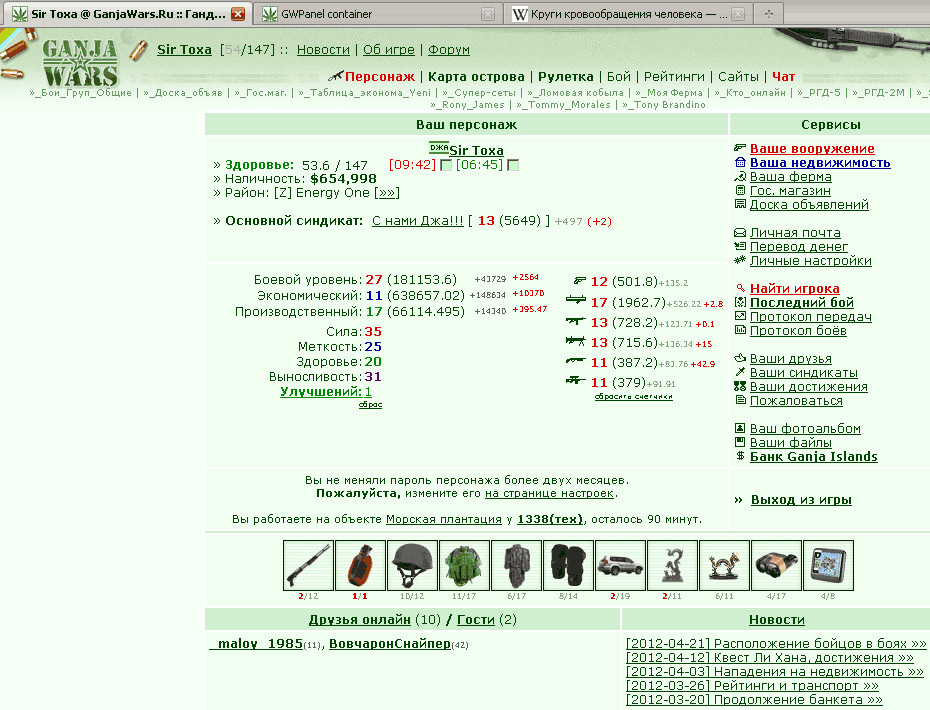930x710 pixels.
Task: Click the gun icon beside Ваше вооружение
Action: tap(740, 148)
